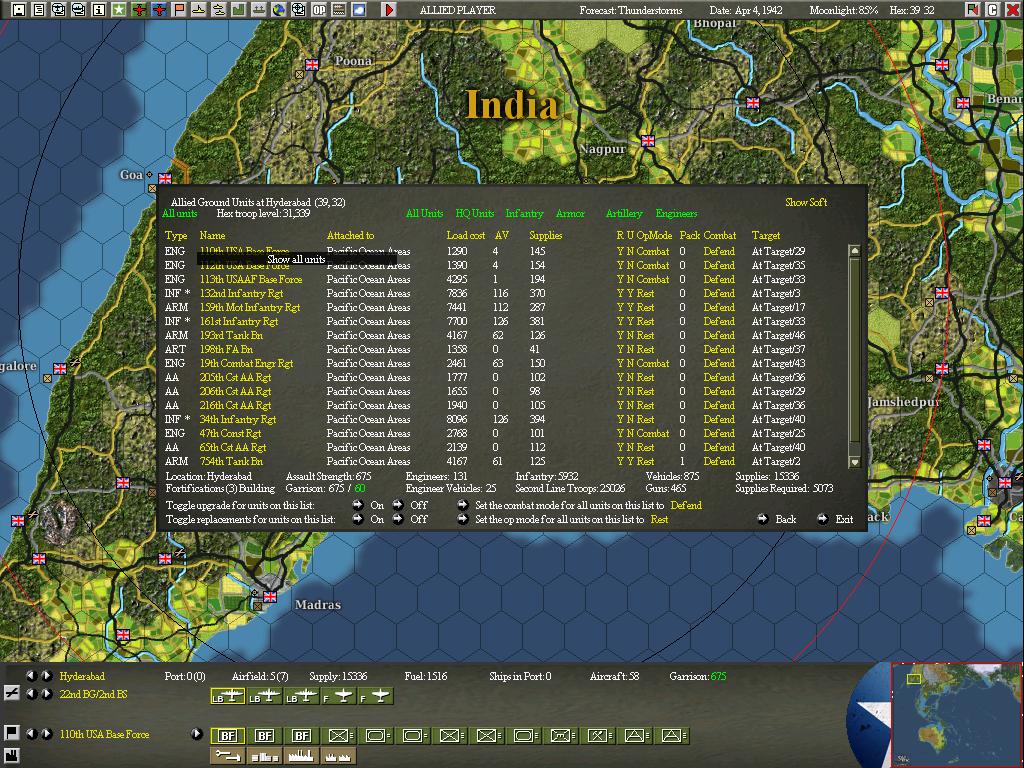Click the red end turn play arrow
Image resolution: width=1024 pixels, height=768 pixels.
click(389, 9)
